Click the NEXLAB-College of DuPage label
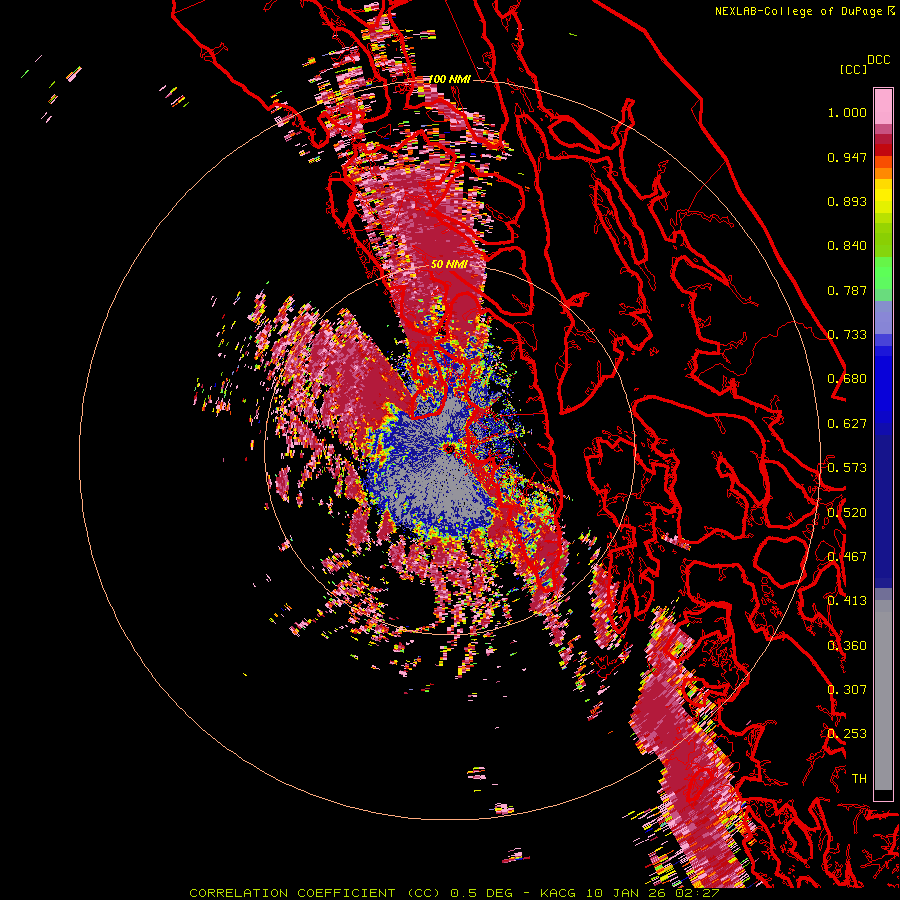Screen dimensions: 900x900 (798, 11)
